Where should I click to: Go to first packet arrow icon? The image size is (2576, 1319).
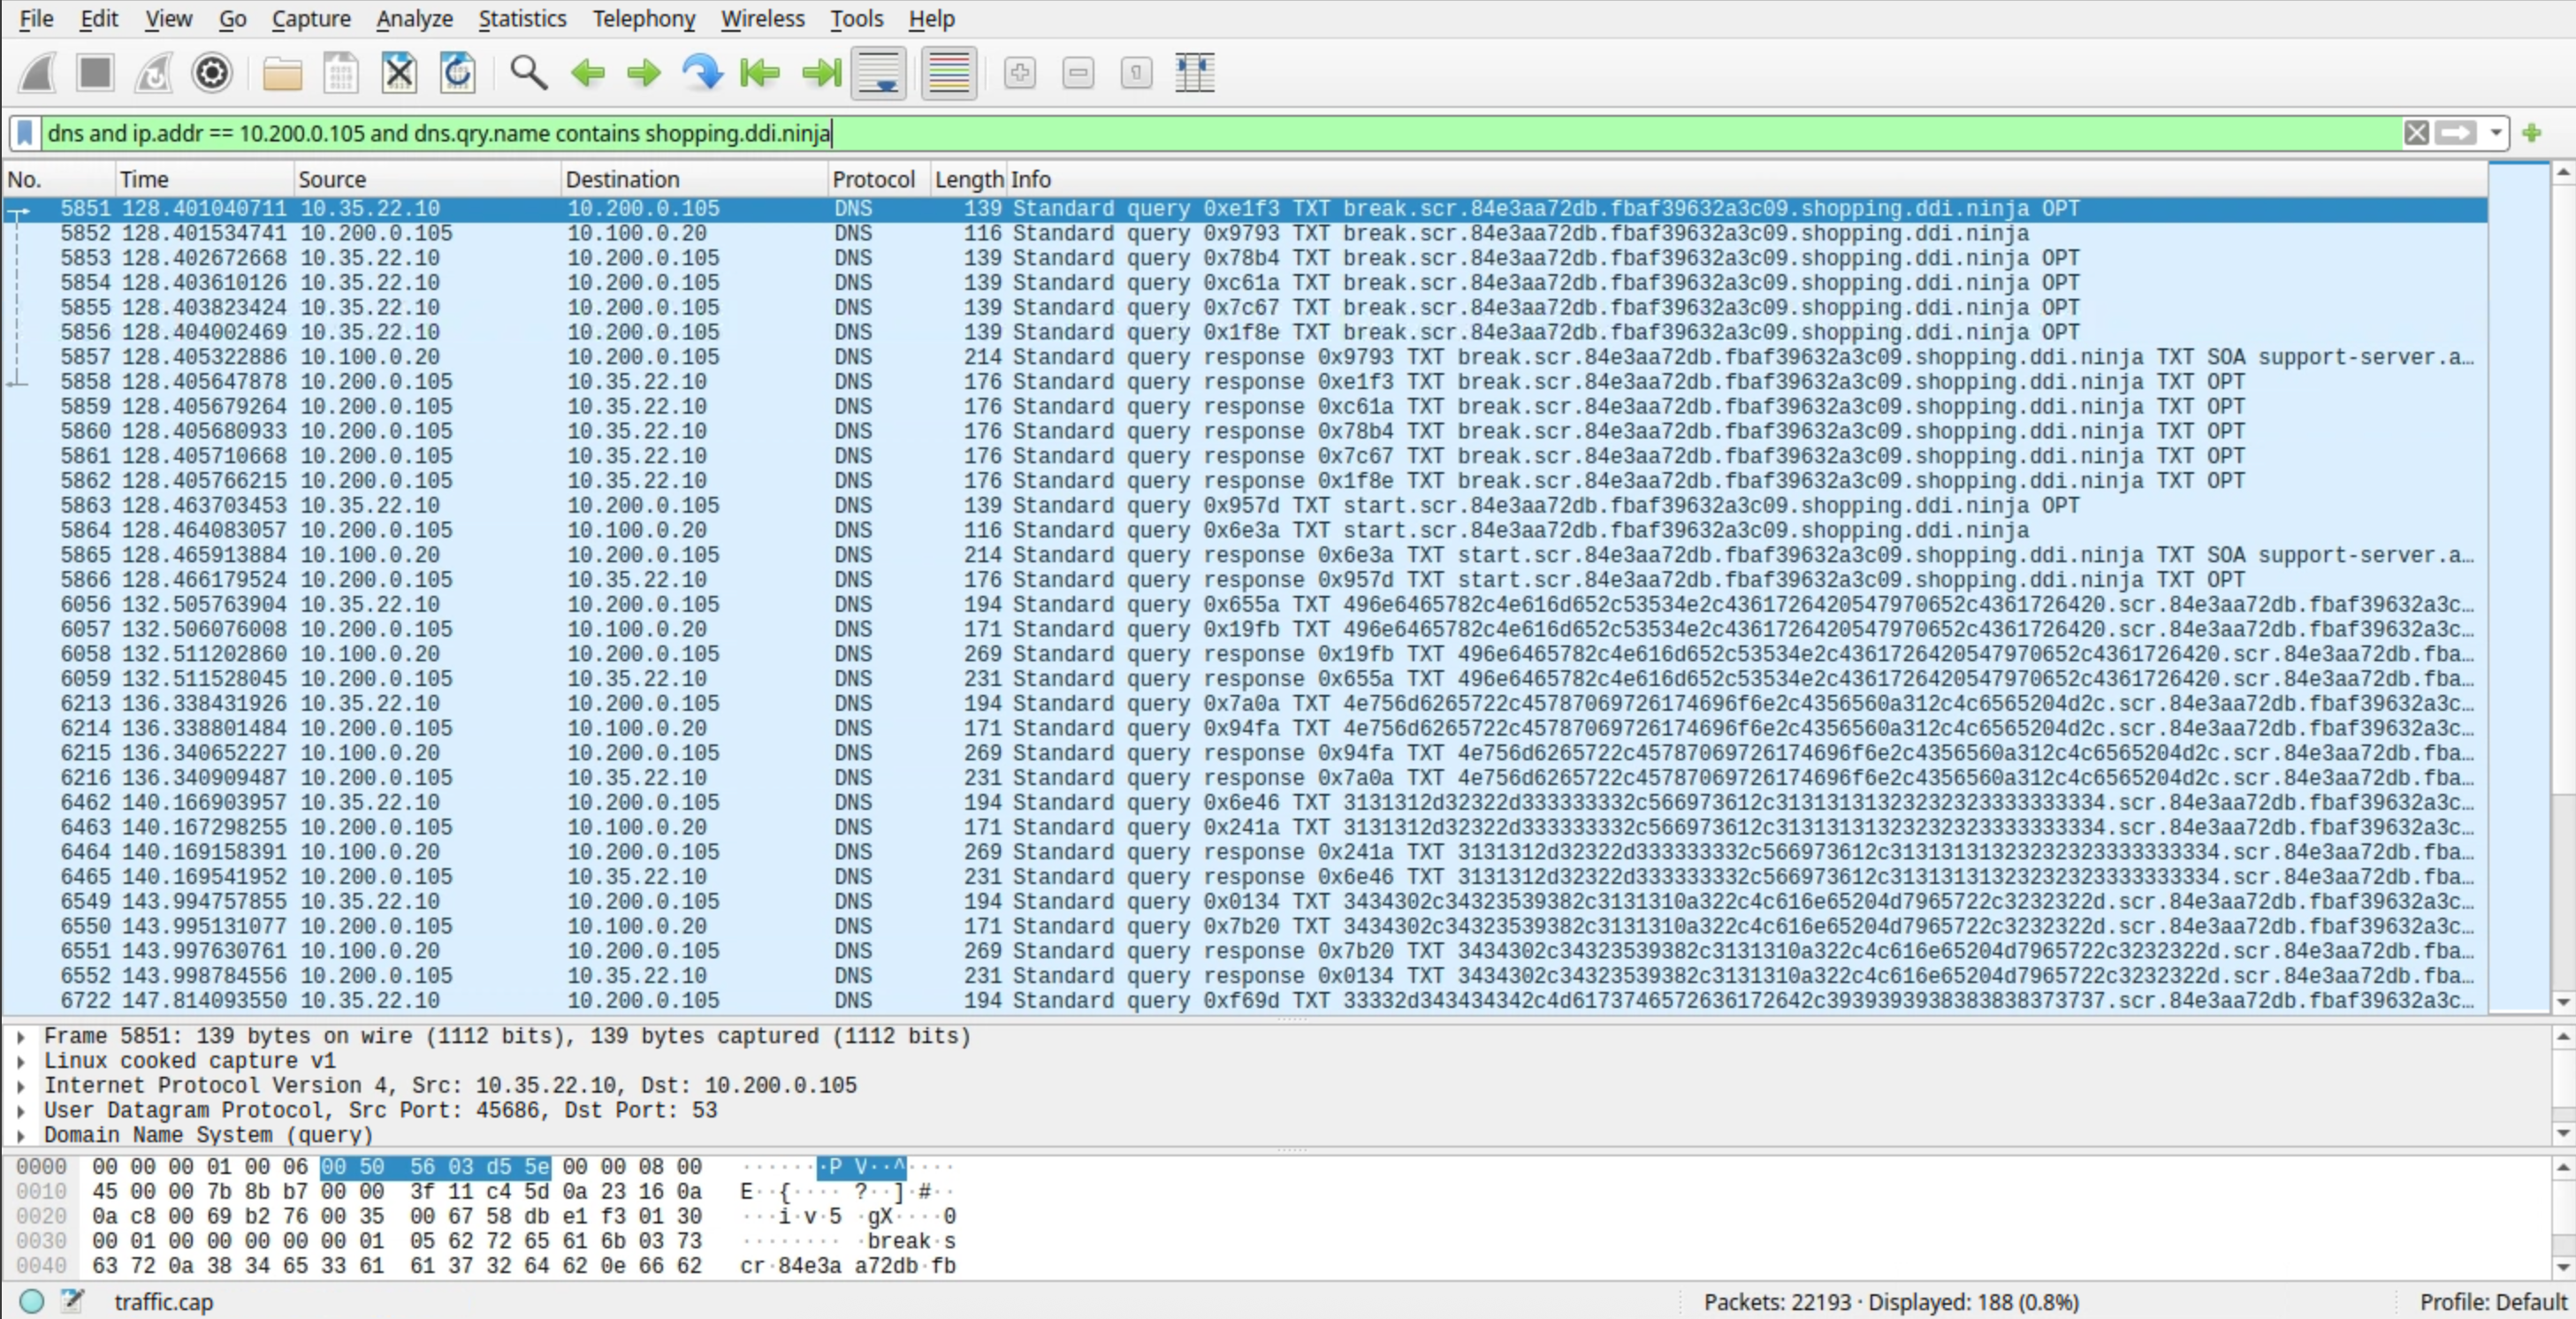[x=760, y=73]
